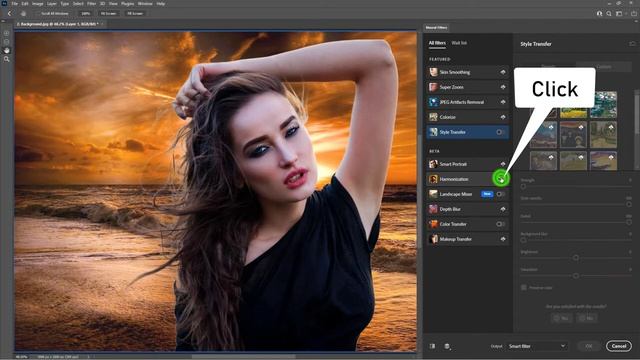Reset Style Transfer parameters icon in panel header
Screen dimensions: 640x360
click(632, 44)
